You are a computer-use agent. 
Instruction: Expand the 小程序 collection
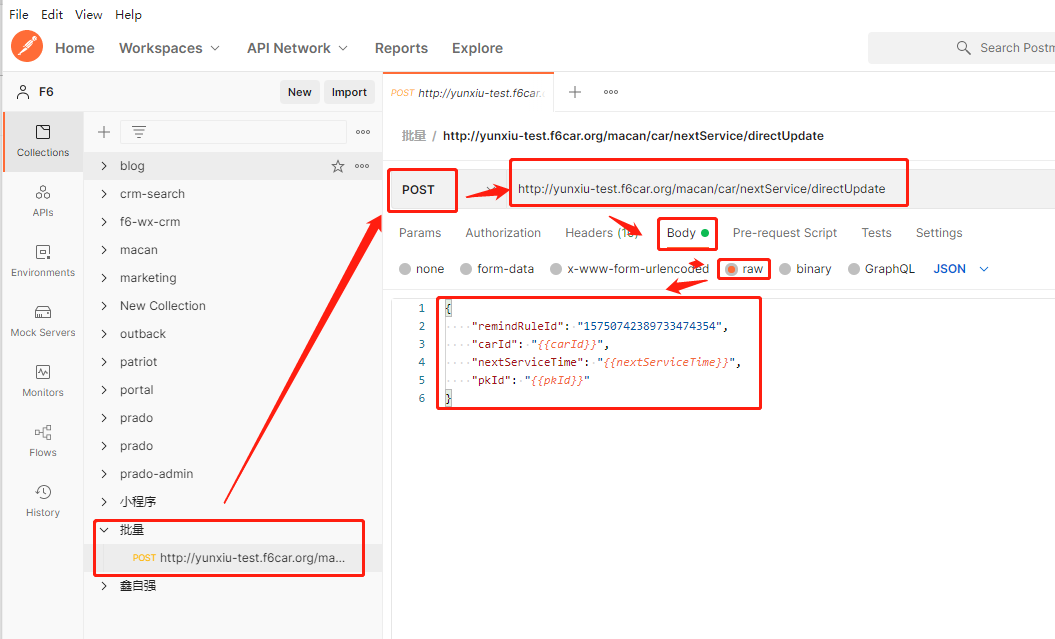(104, 502)
